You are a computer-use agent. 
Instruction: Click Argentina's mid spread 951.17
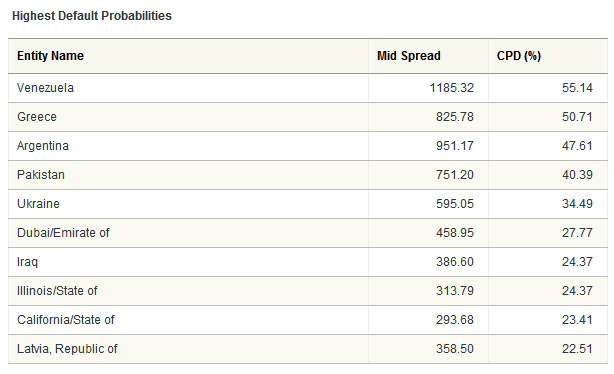pos(455,146)
